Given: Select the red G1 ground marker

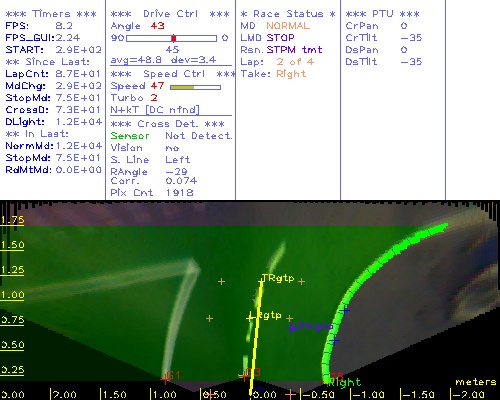Looking at the screenshot, I should point(165,378).
